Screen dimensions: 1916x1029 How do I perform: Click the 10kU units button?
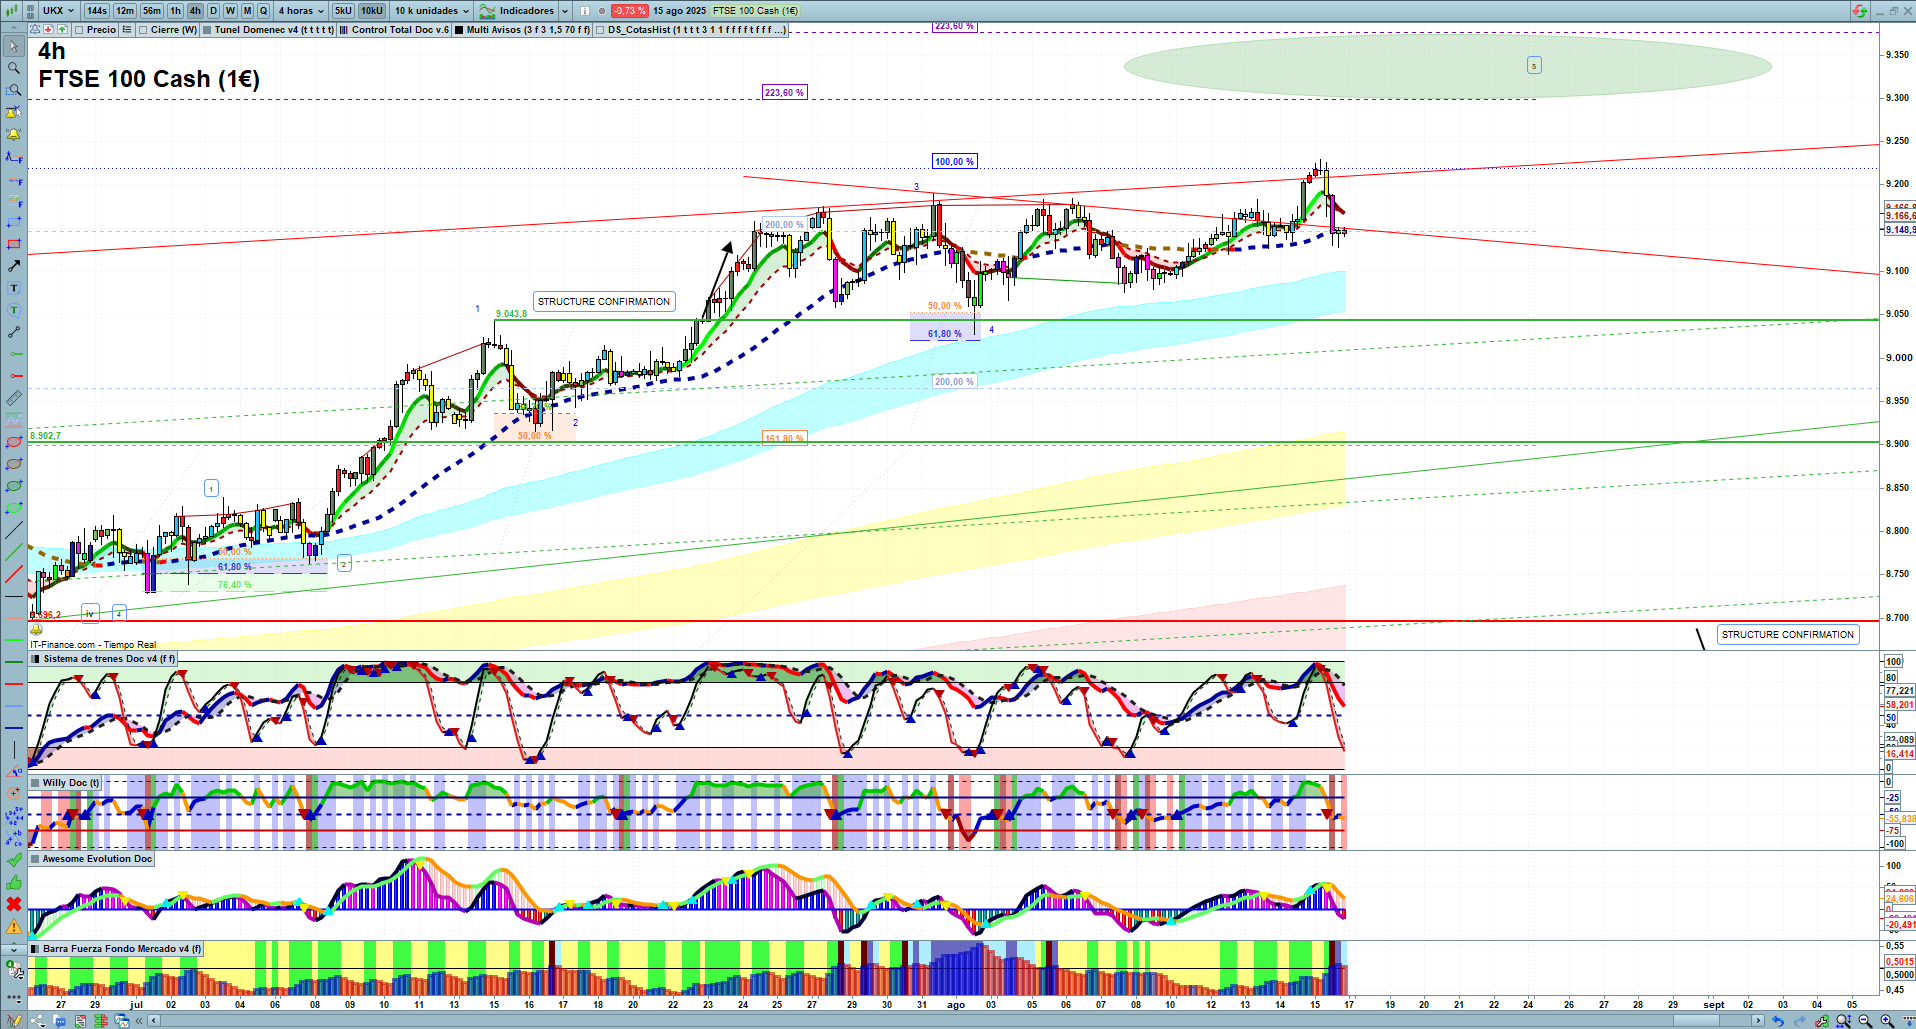pos(372,11)
